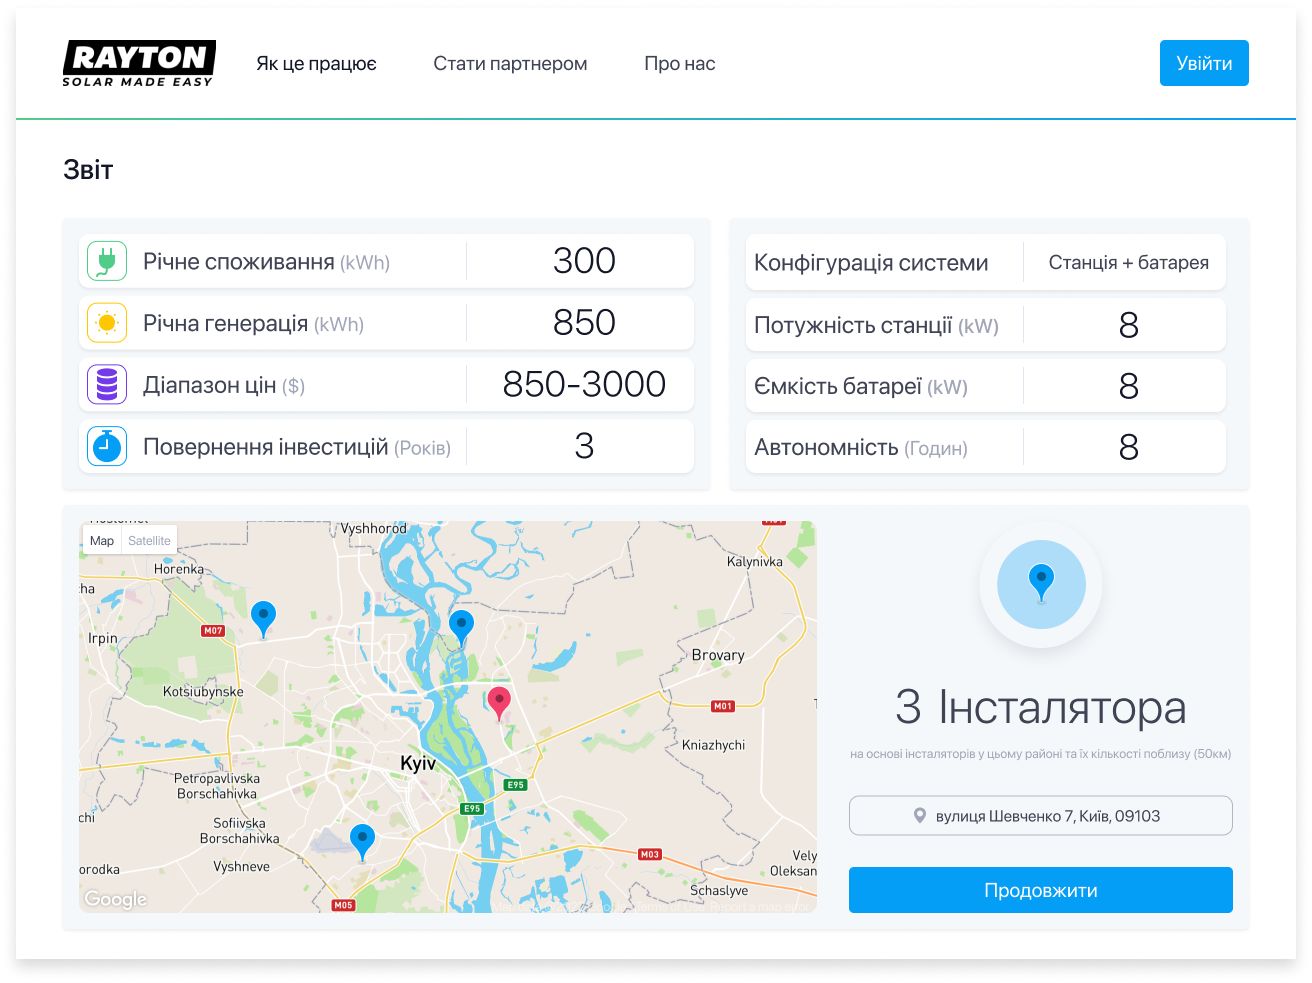
Task: Click the RAYTON Solar Made Easy logo
Action: pyautogui.click(x=139, y=62)
